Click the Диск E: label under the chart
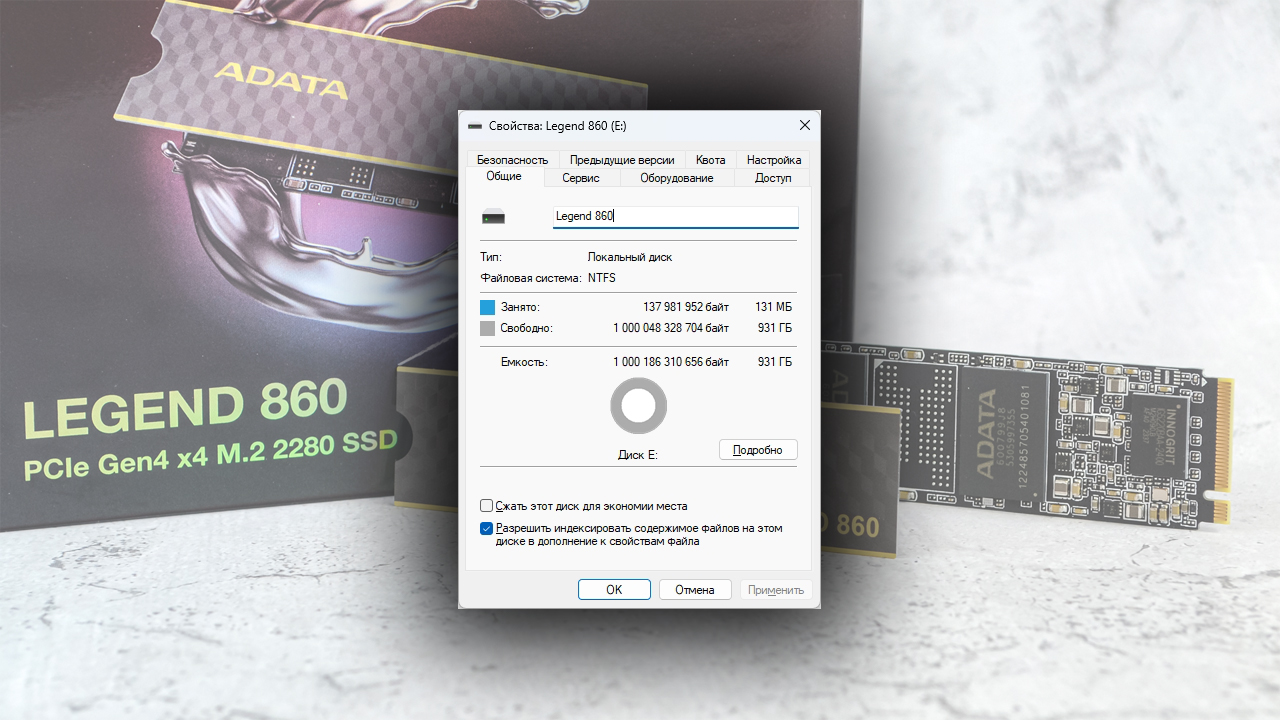 click(638, 455)
